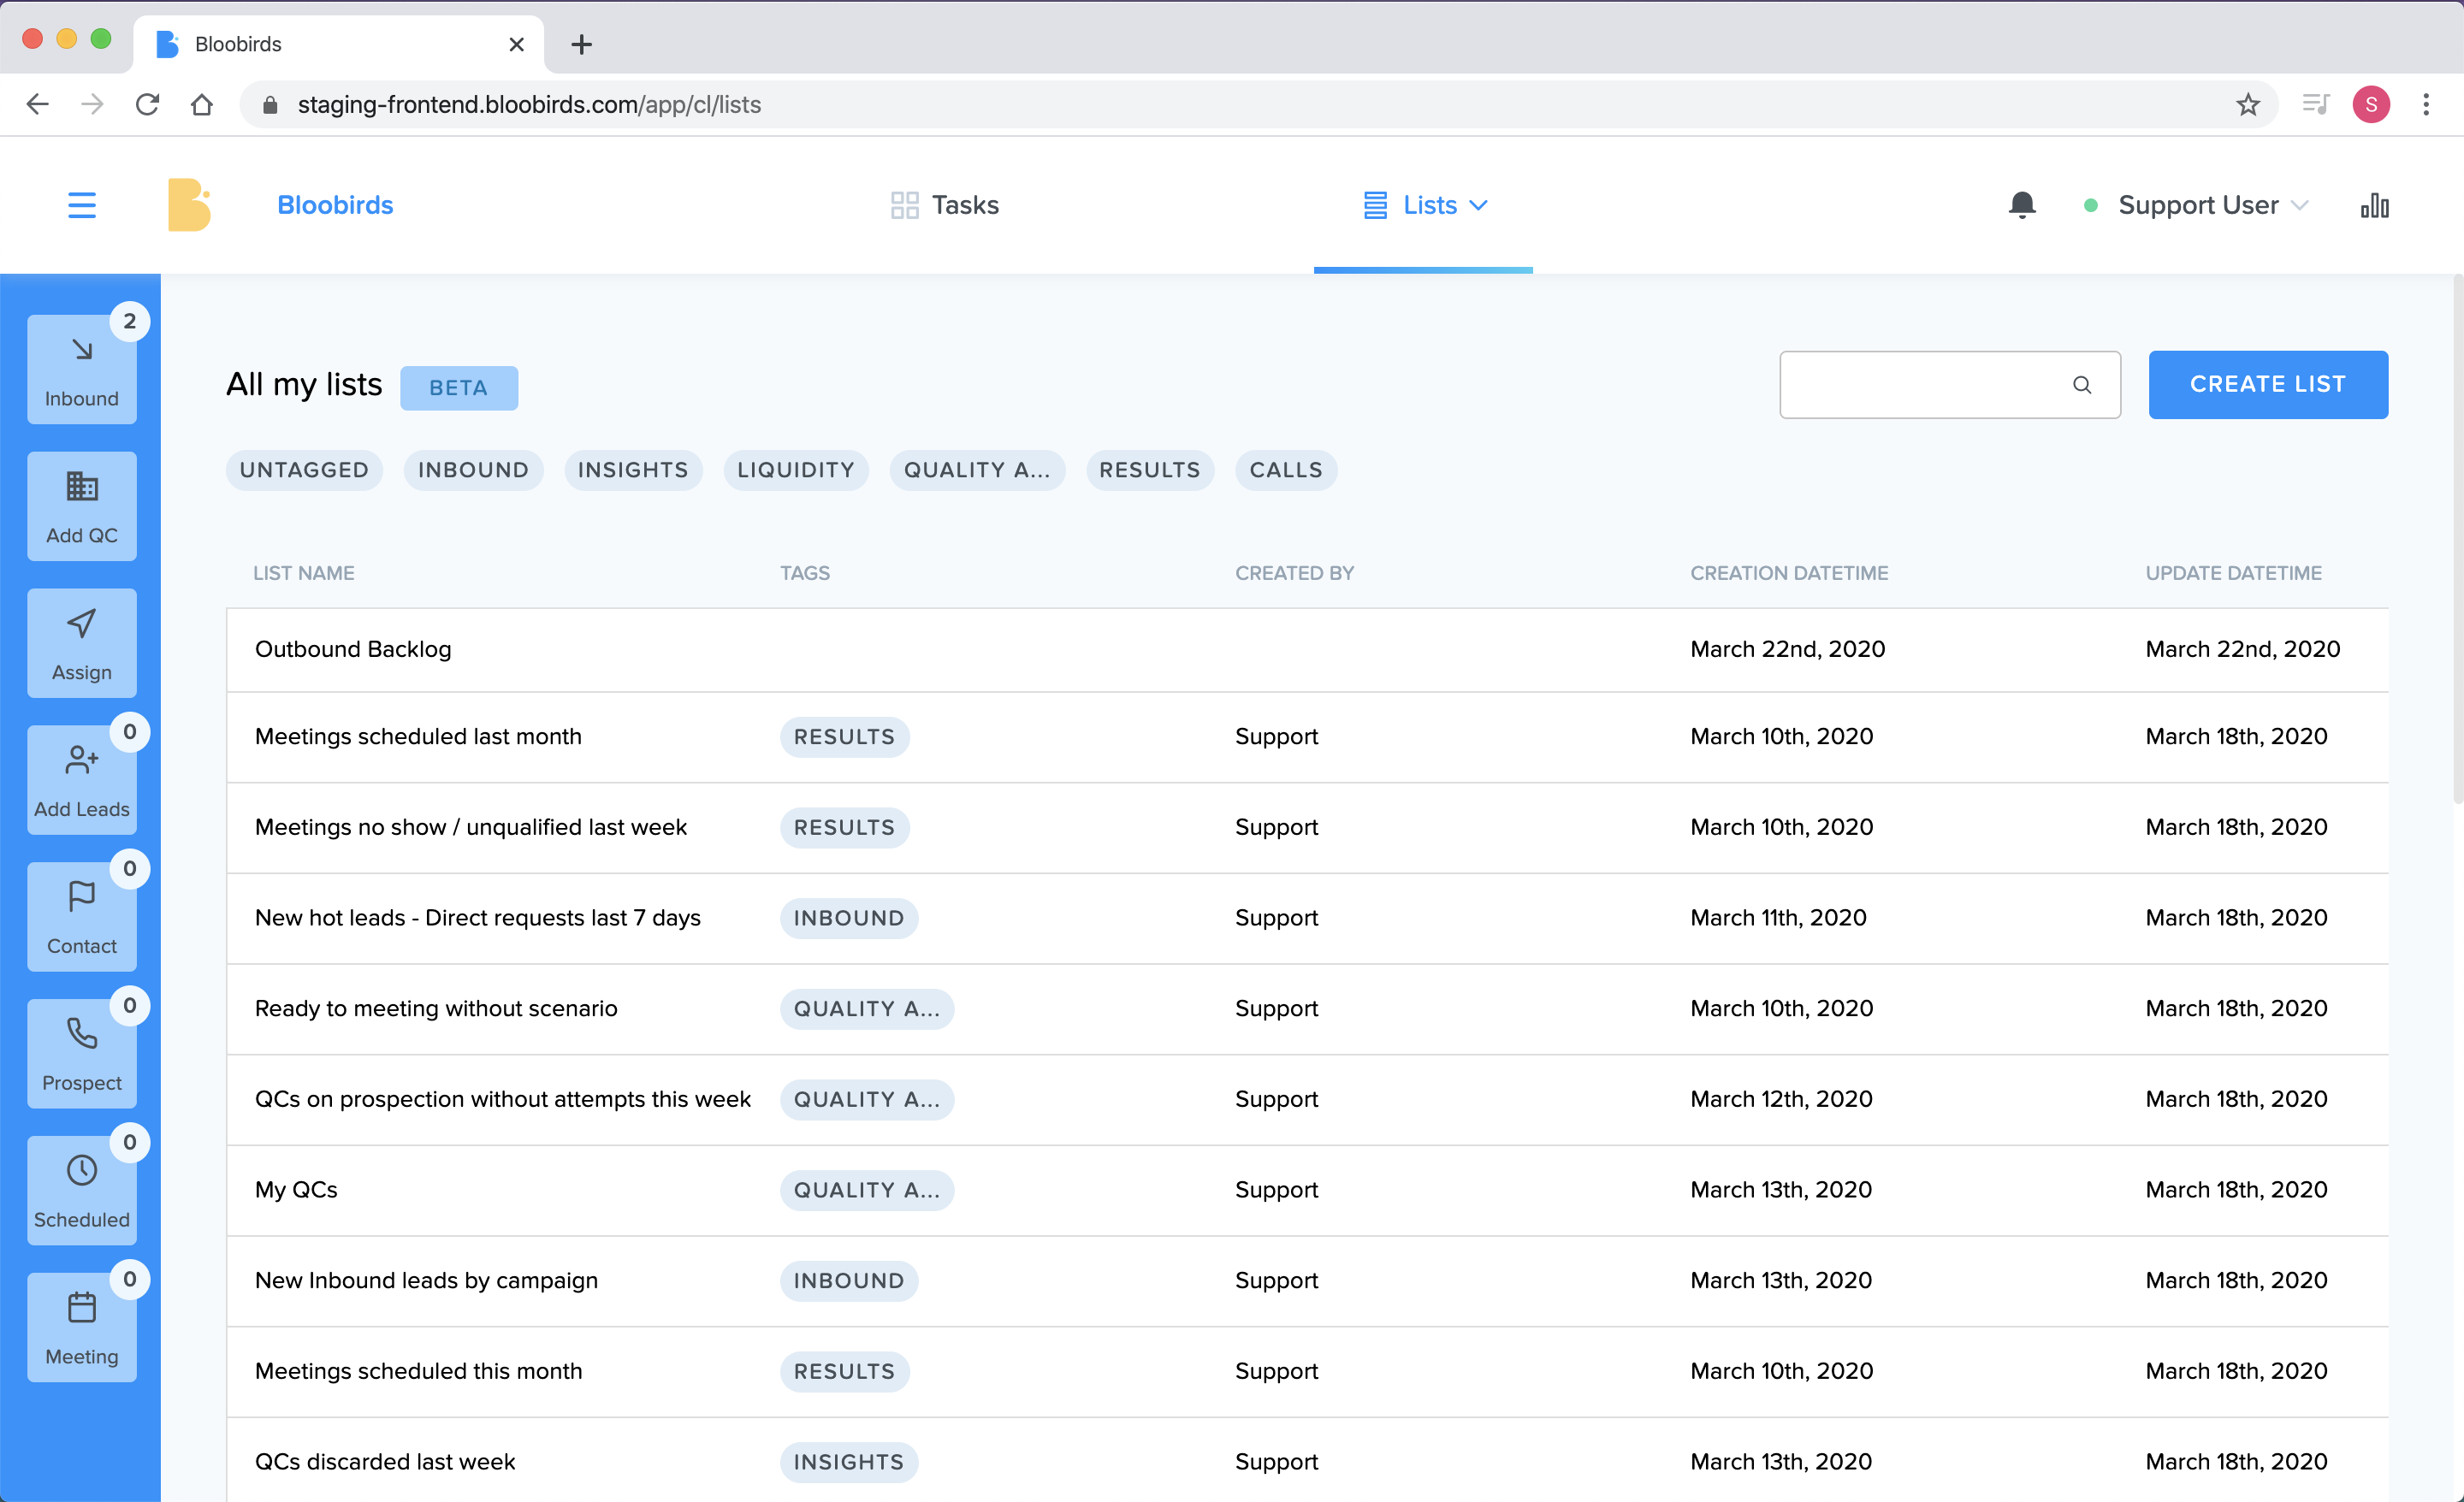The width and height of the screenshot is (2464, 1502).
Task: Click the CREATED BY column header
Action: [1294, 573]
